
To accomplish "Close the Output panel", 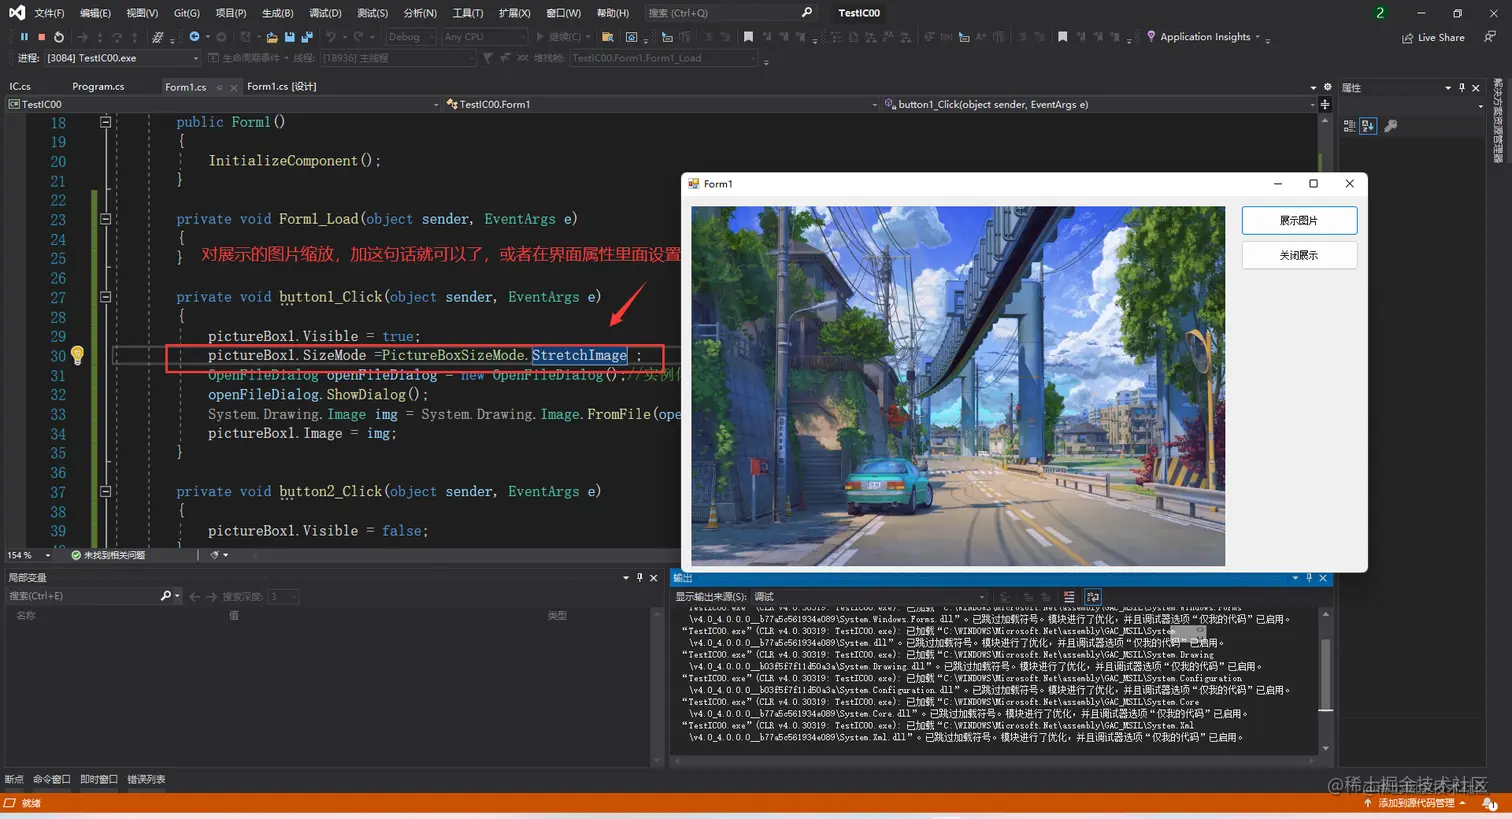I will [1323, 578].
